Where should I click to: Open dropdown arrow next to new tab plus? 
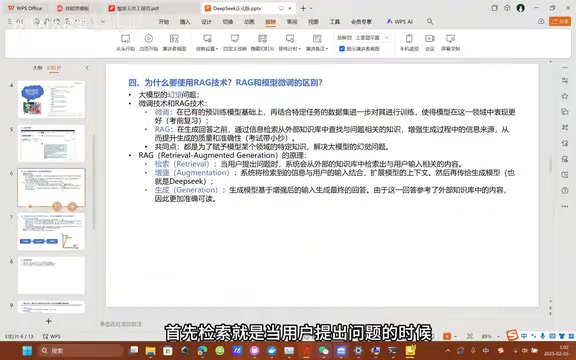[311, 8]
